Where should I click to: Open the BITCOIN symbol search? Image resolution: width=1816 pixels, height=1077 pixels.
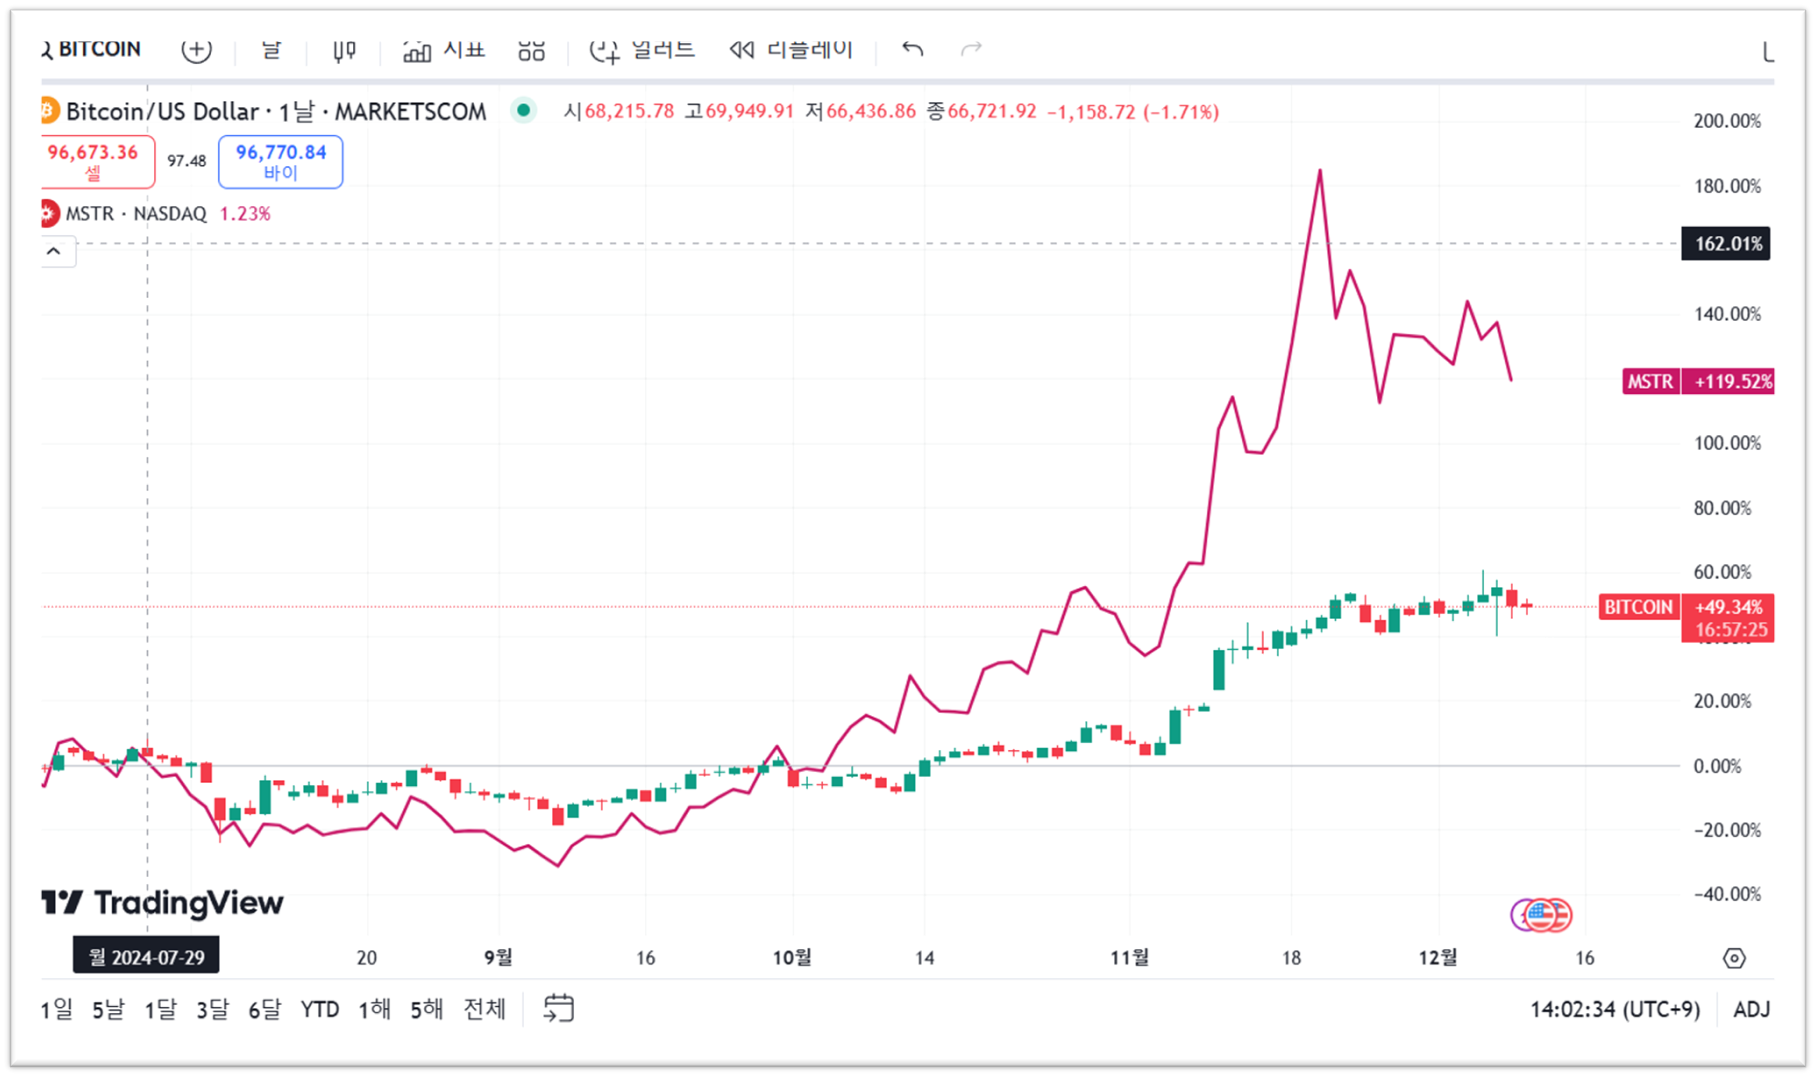pos(90,49)
